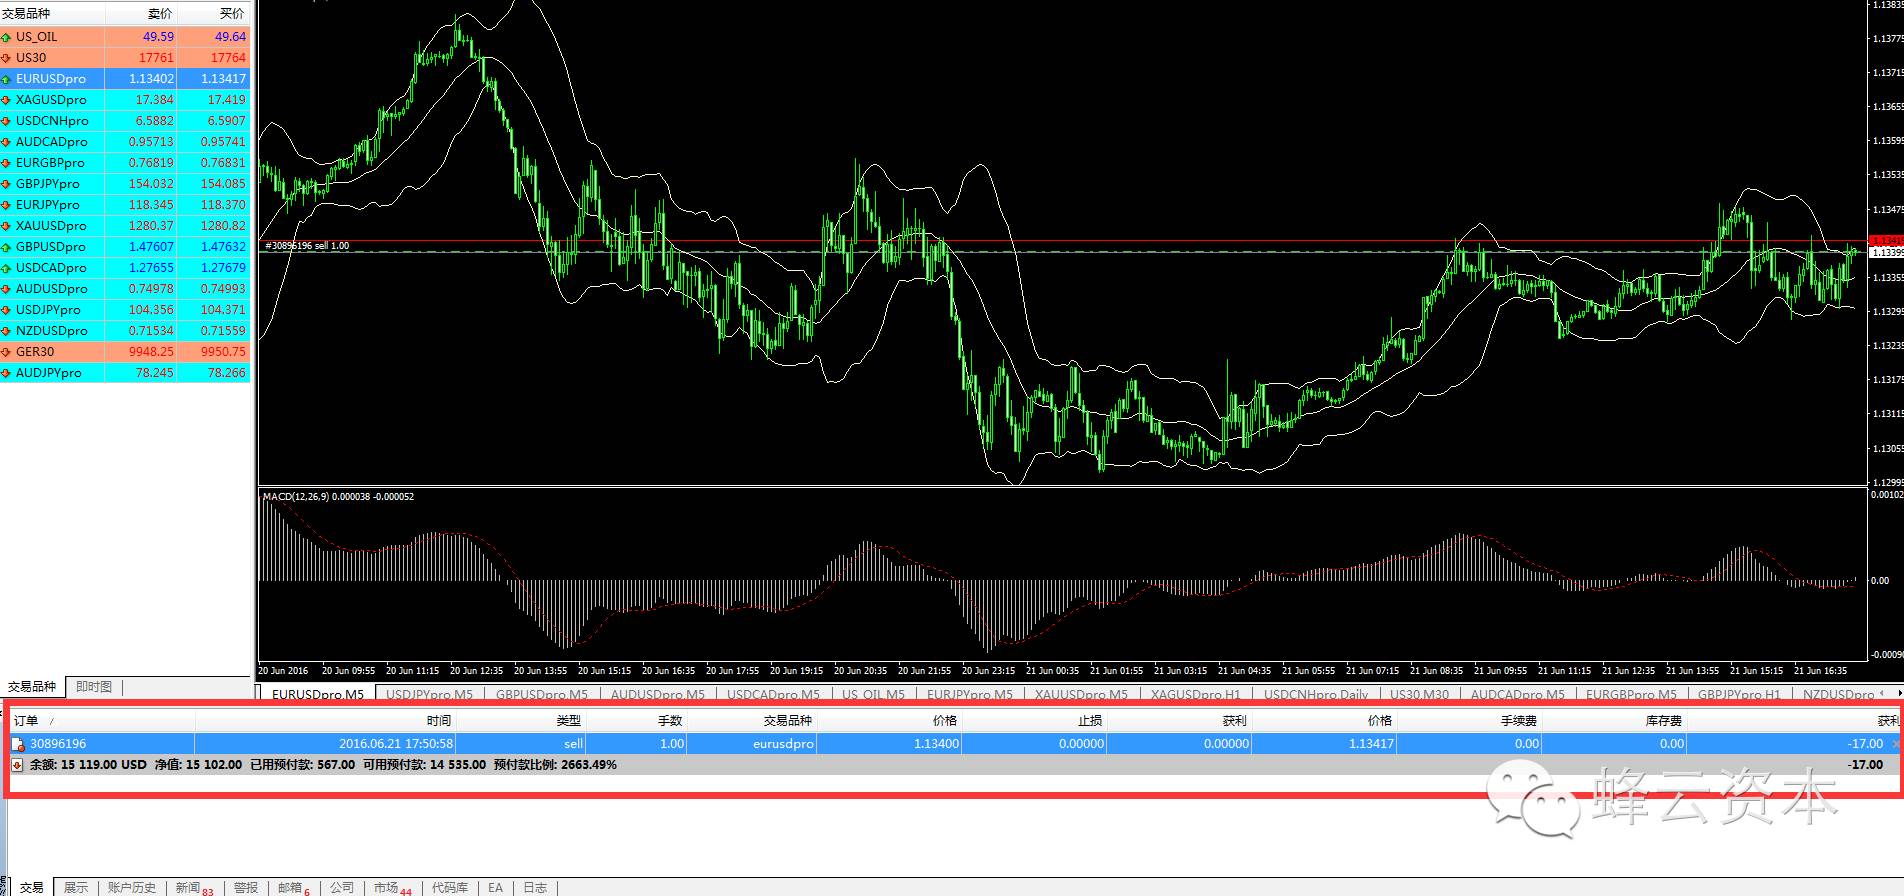Click the arrow icon beside GBPUSDpro
This screenshot has width=1904, height=896.
tap(7, 247)
